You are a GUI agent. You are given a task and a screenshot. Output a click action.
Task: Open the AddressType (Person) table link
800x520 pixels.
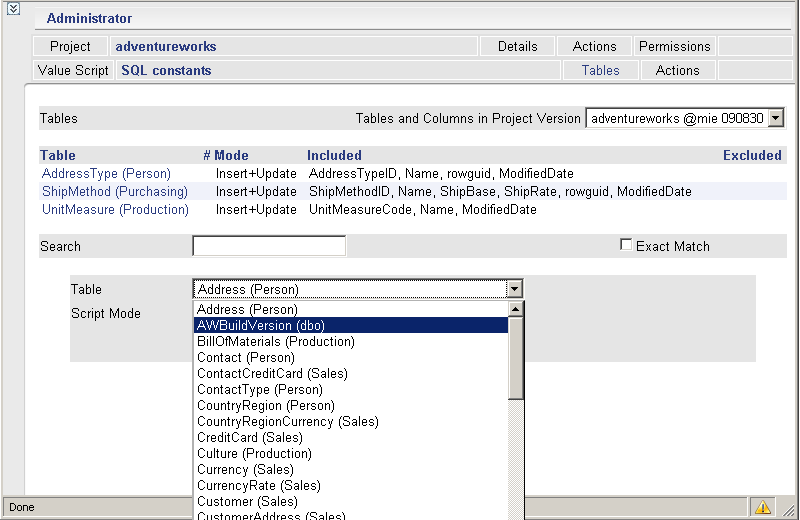(106, 174)
